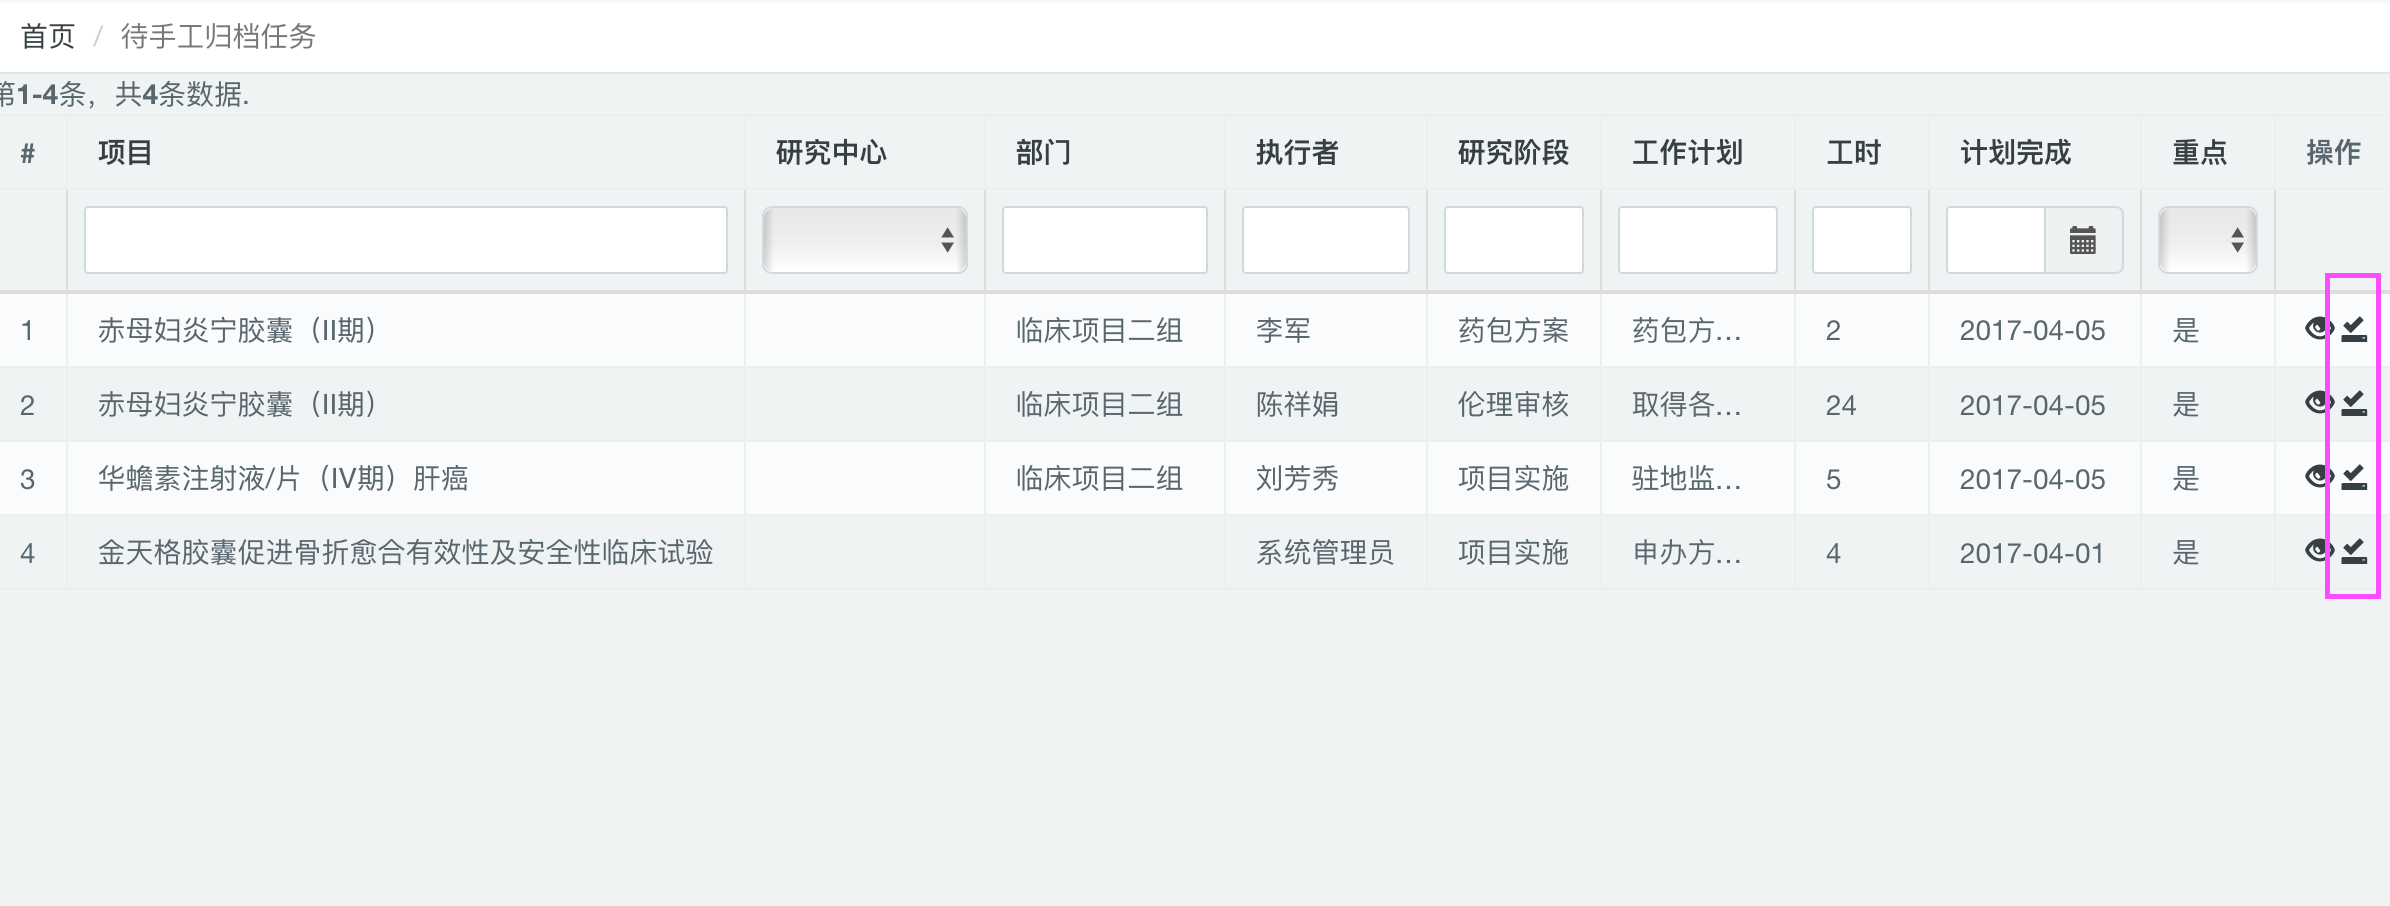Open the 研究中心 filter dropdown

tap(865, 240)
